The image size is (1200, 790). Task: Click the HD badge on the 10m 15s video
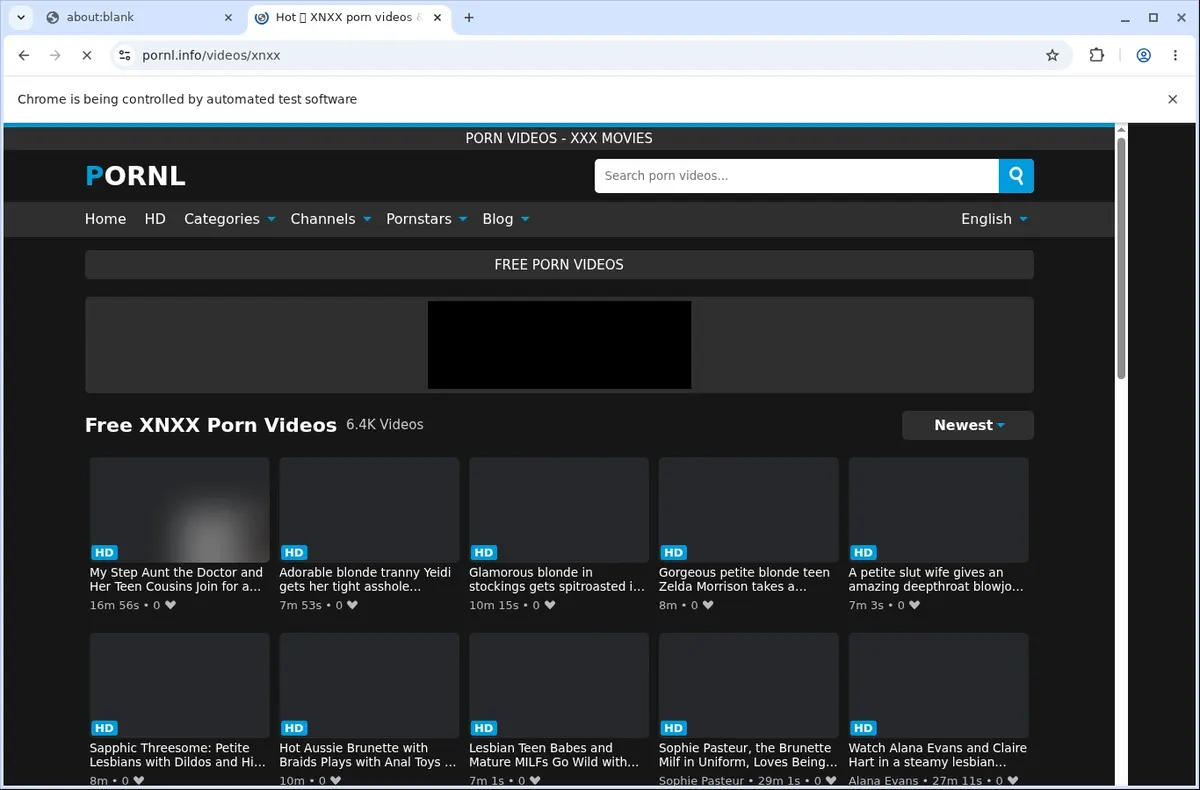tap(484, 552)
